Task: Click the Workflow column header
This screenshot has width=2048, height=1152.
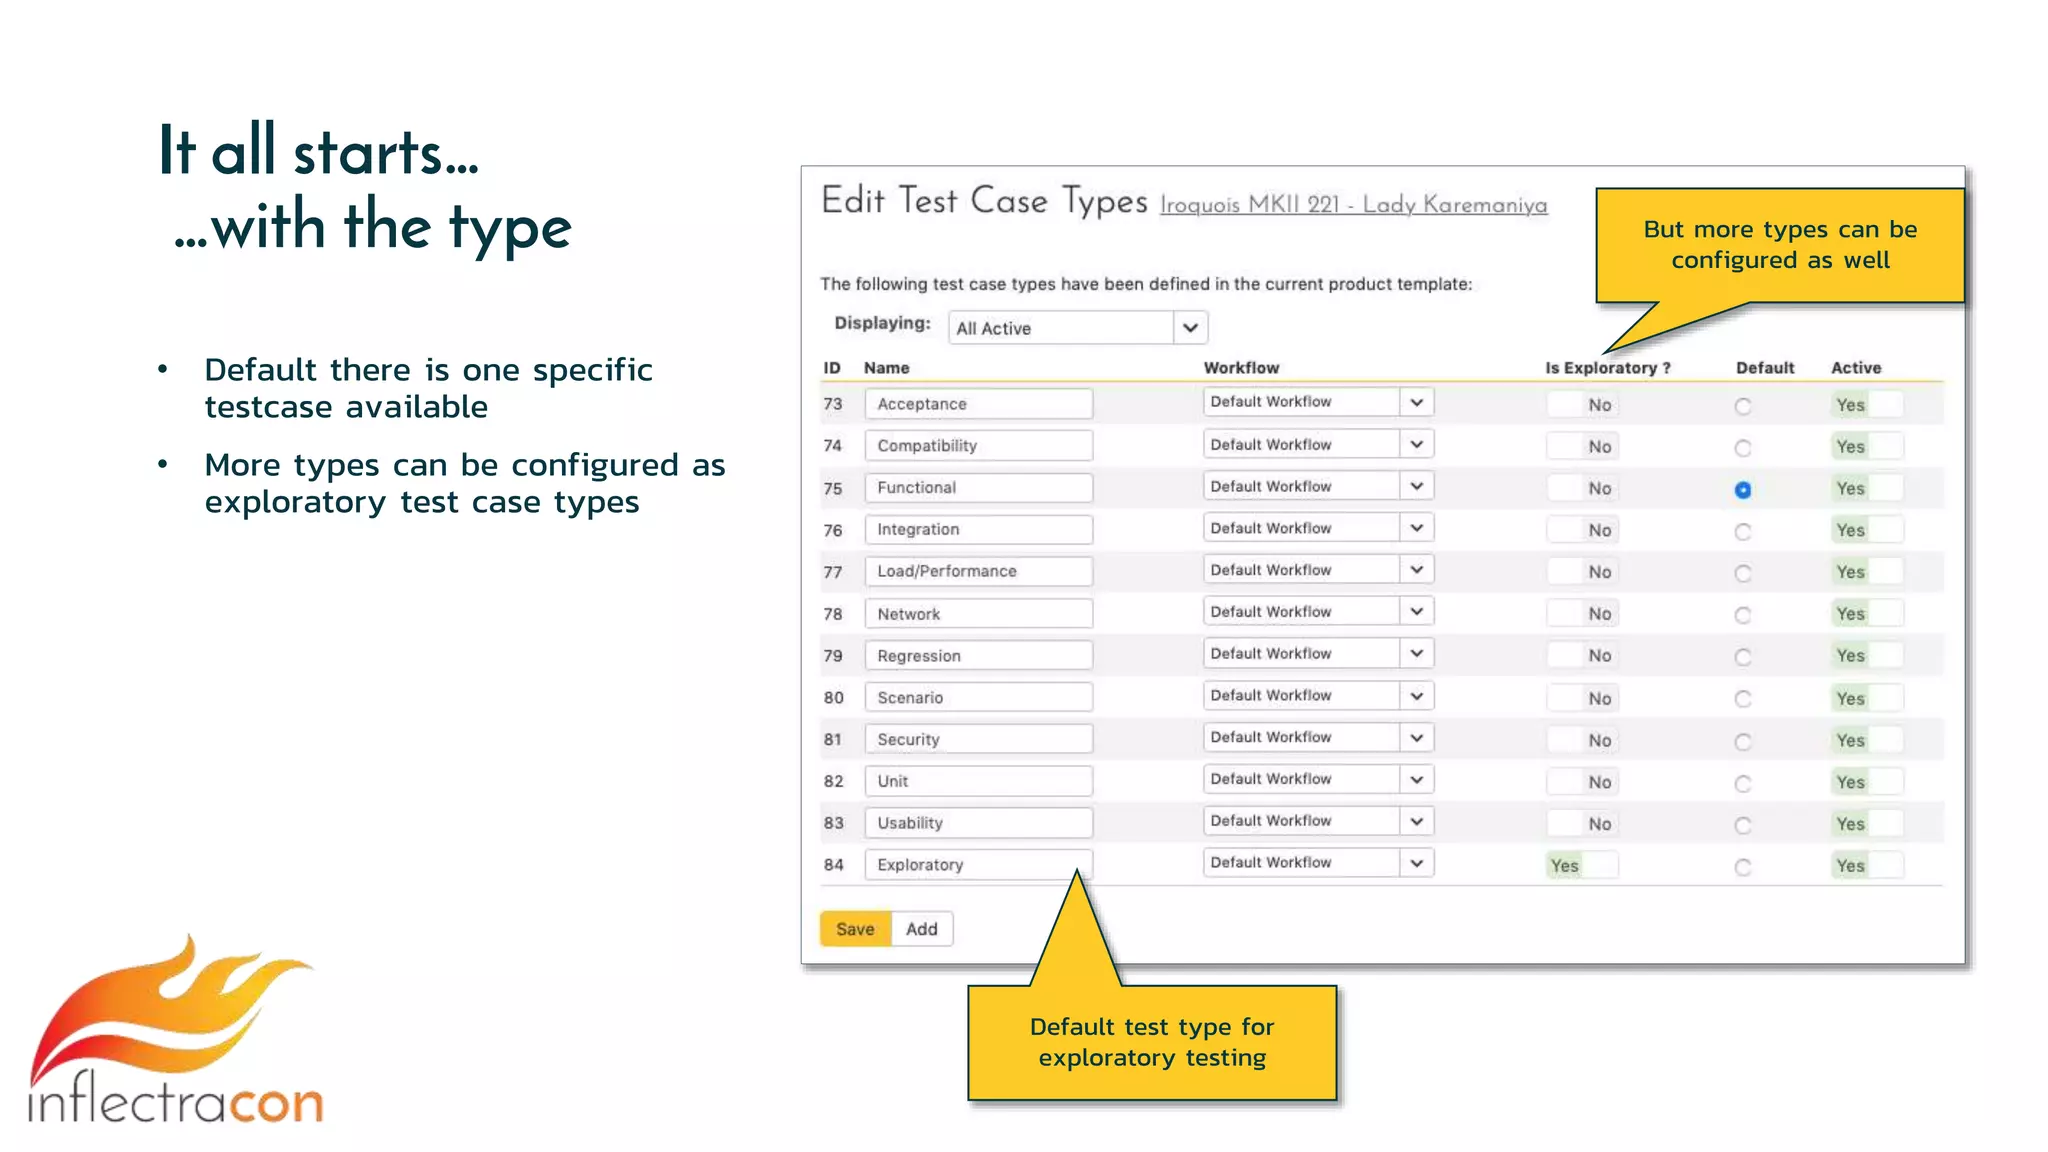Action: [1241, 368]
